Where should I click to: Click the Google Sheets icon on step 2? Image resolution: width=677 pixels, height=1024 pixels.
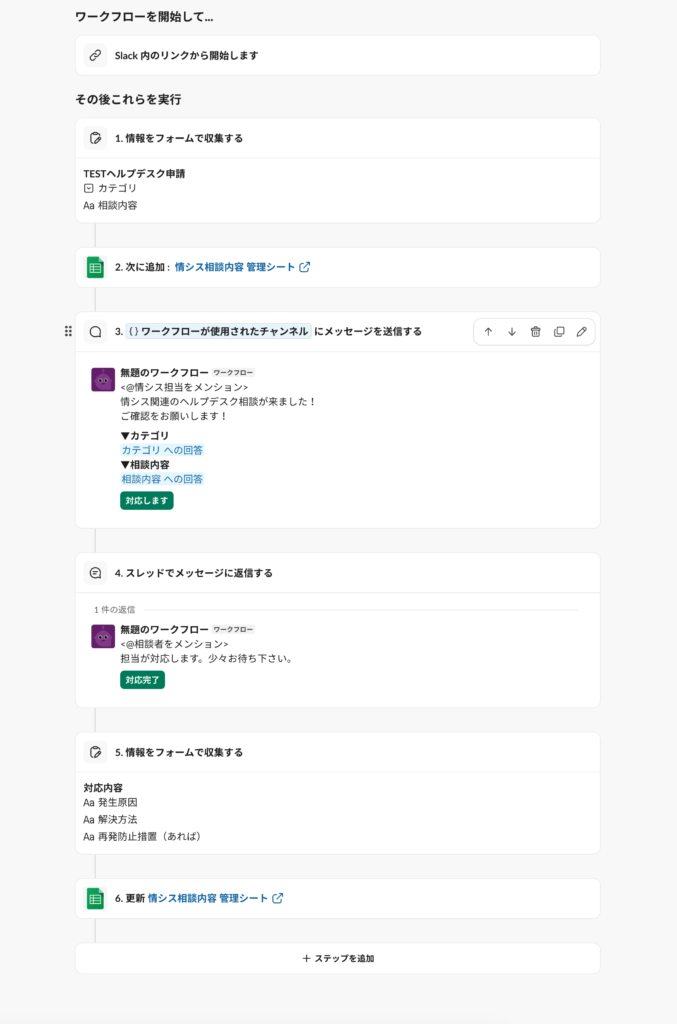[95, 267]
